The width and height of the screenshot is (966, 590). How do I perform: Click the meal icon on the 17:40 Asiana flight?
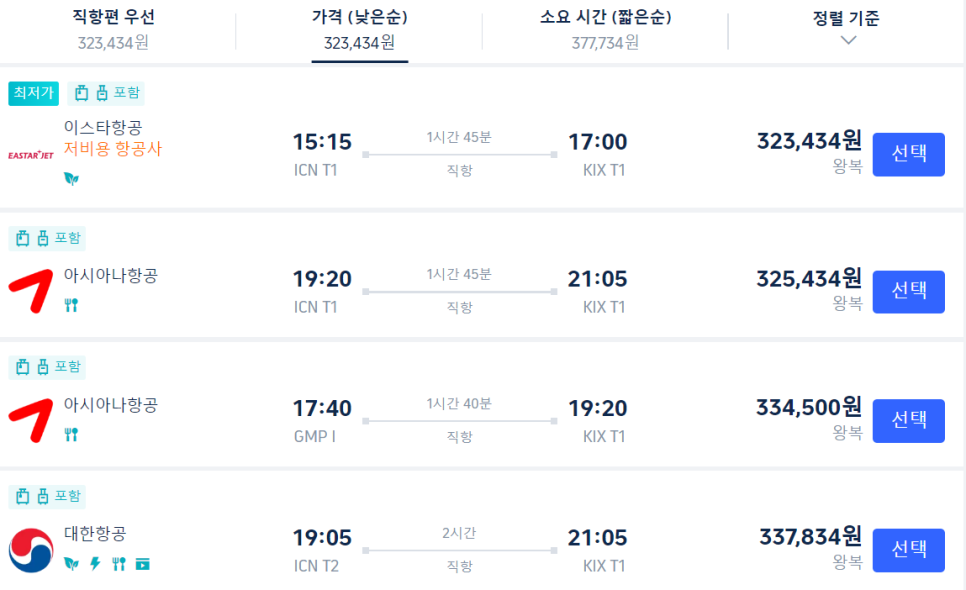pos(71,434)
